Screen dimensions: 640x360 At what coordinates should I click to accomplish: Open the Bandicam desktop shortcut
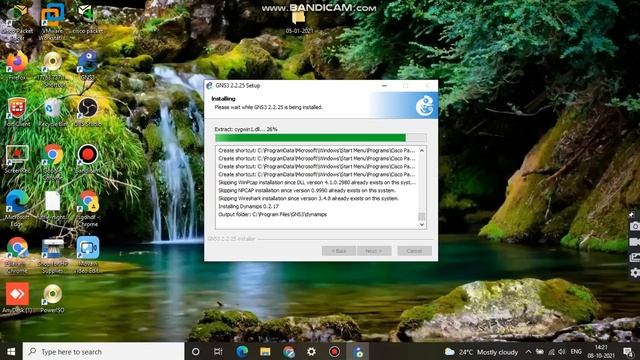pyautogui.click(x=88, y=159)
